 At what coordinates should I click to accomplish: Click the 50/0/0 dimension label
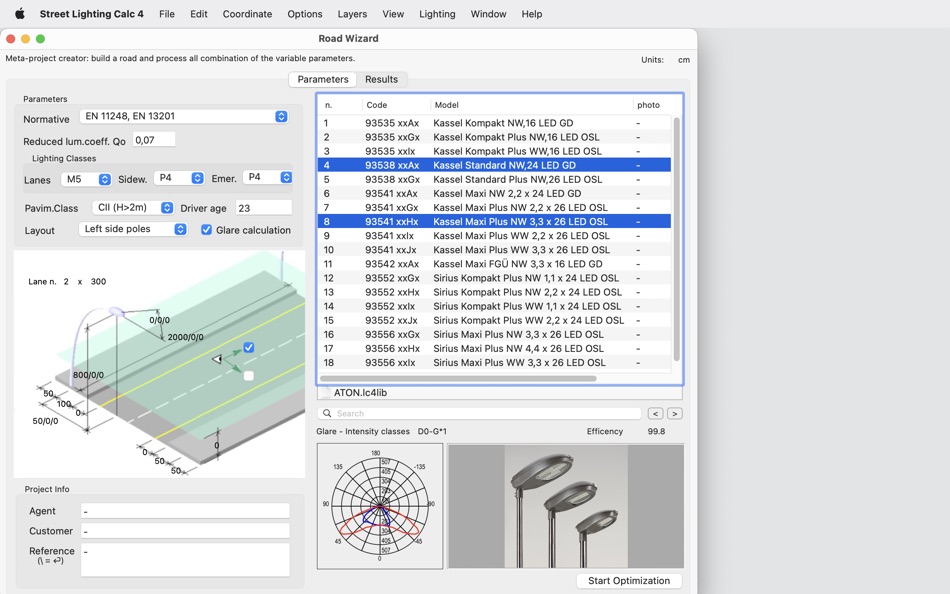pyautogui.click(x=45, y=421)
